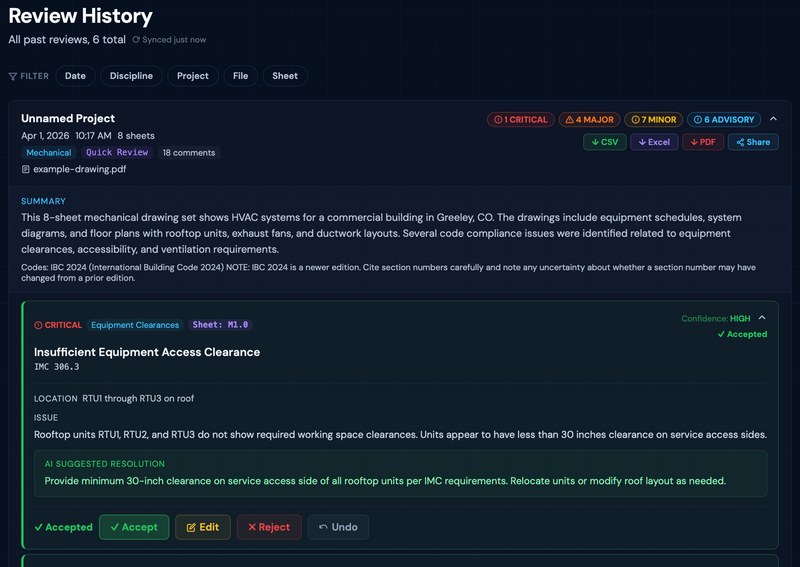Click the Unnamed Project title

tap(68, 118)
